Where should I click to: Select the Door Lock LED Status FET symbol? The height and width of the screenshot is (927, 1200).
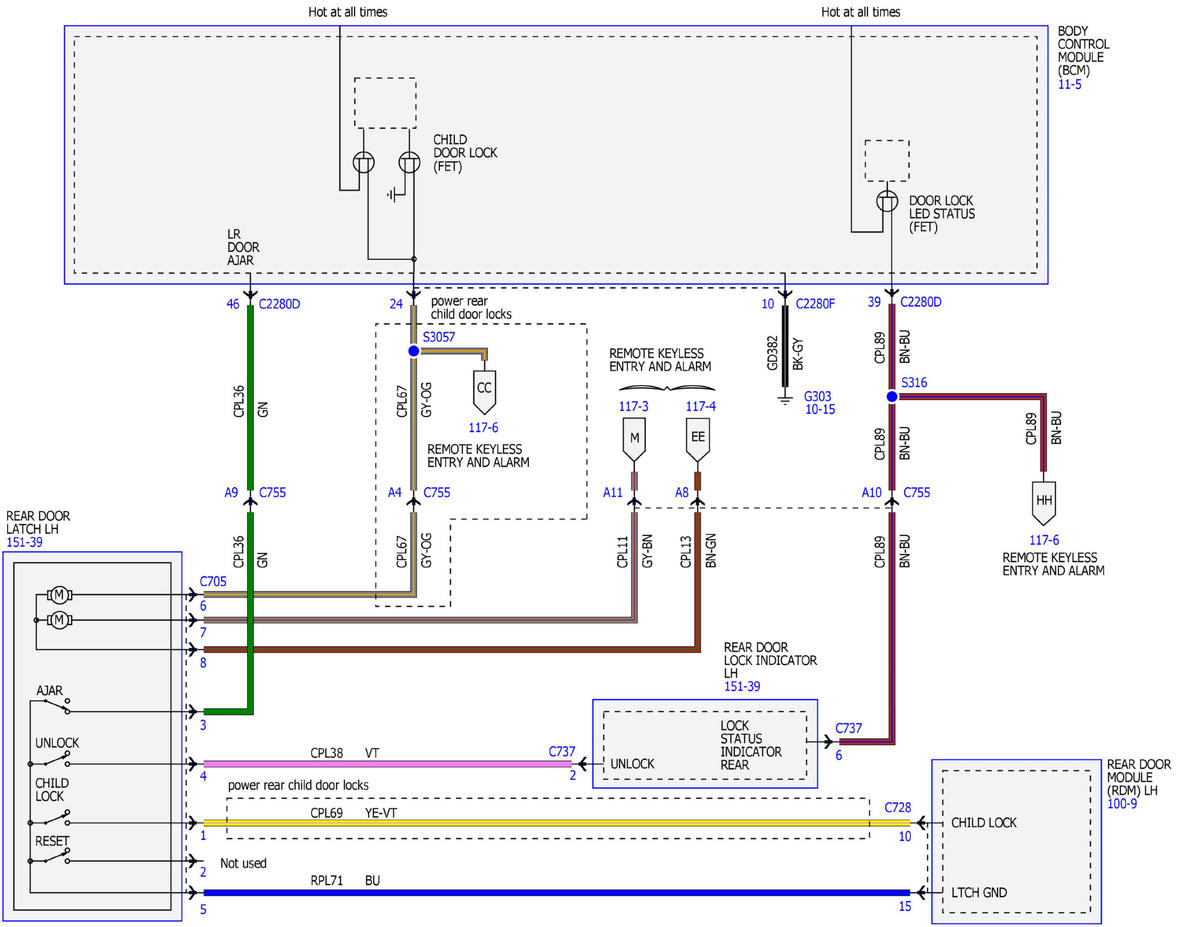tap(887, 201)
